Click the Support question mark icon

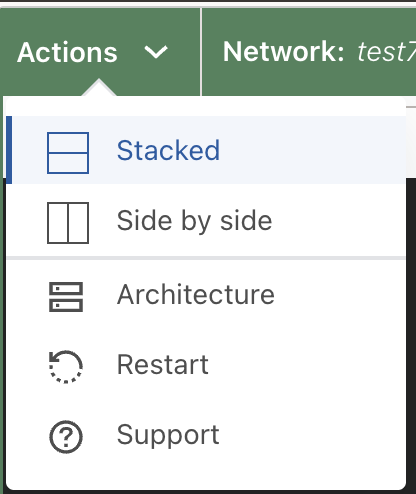[x=66, y=437]
